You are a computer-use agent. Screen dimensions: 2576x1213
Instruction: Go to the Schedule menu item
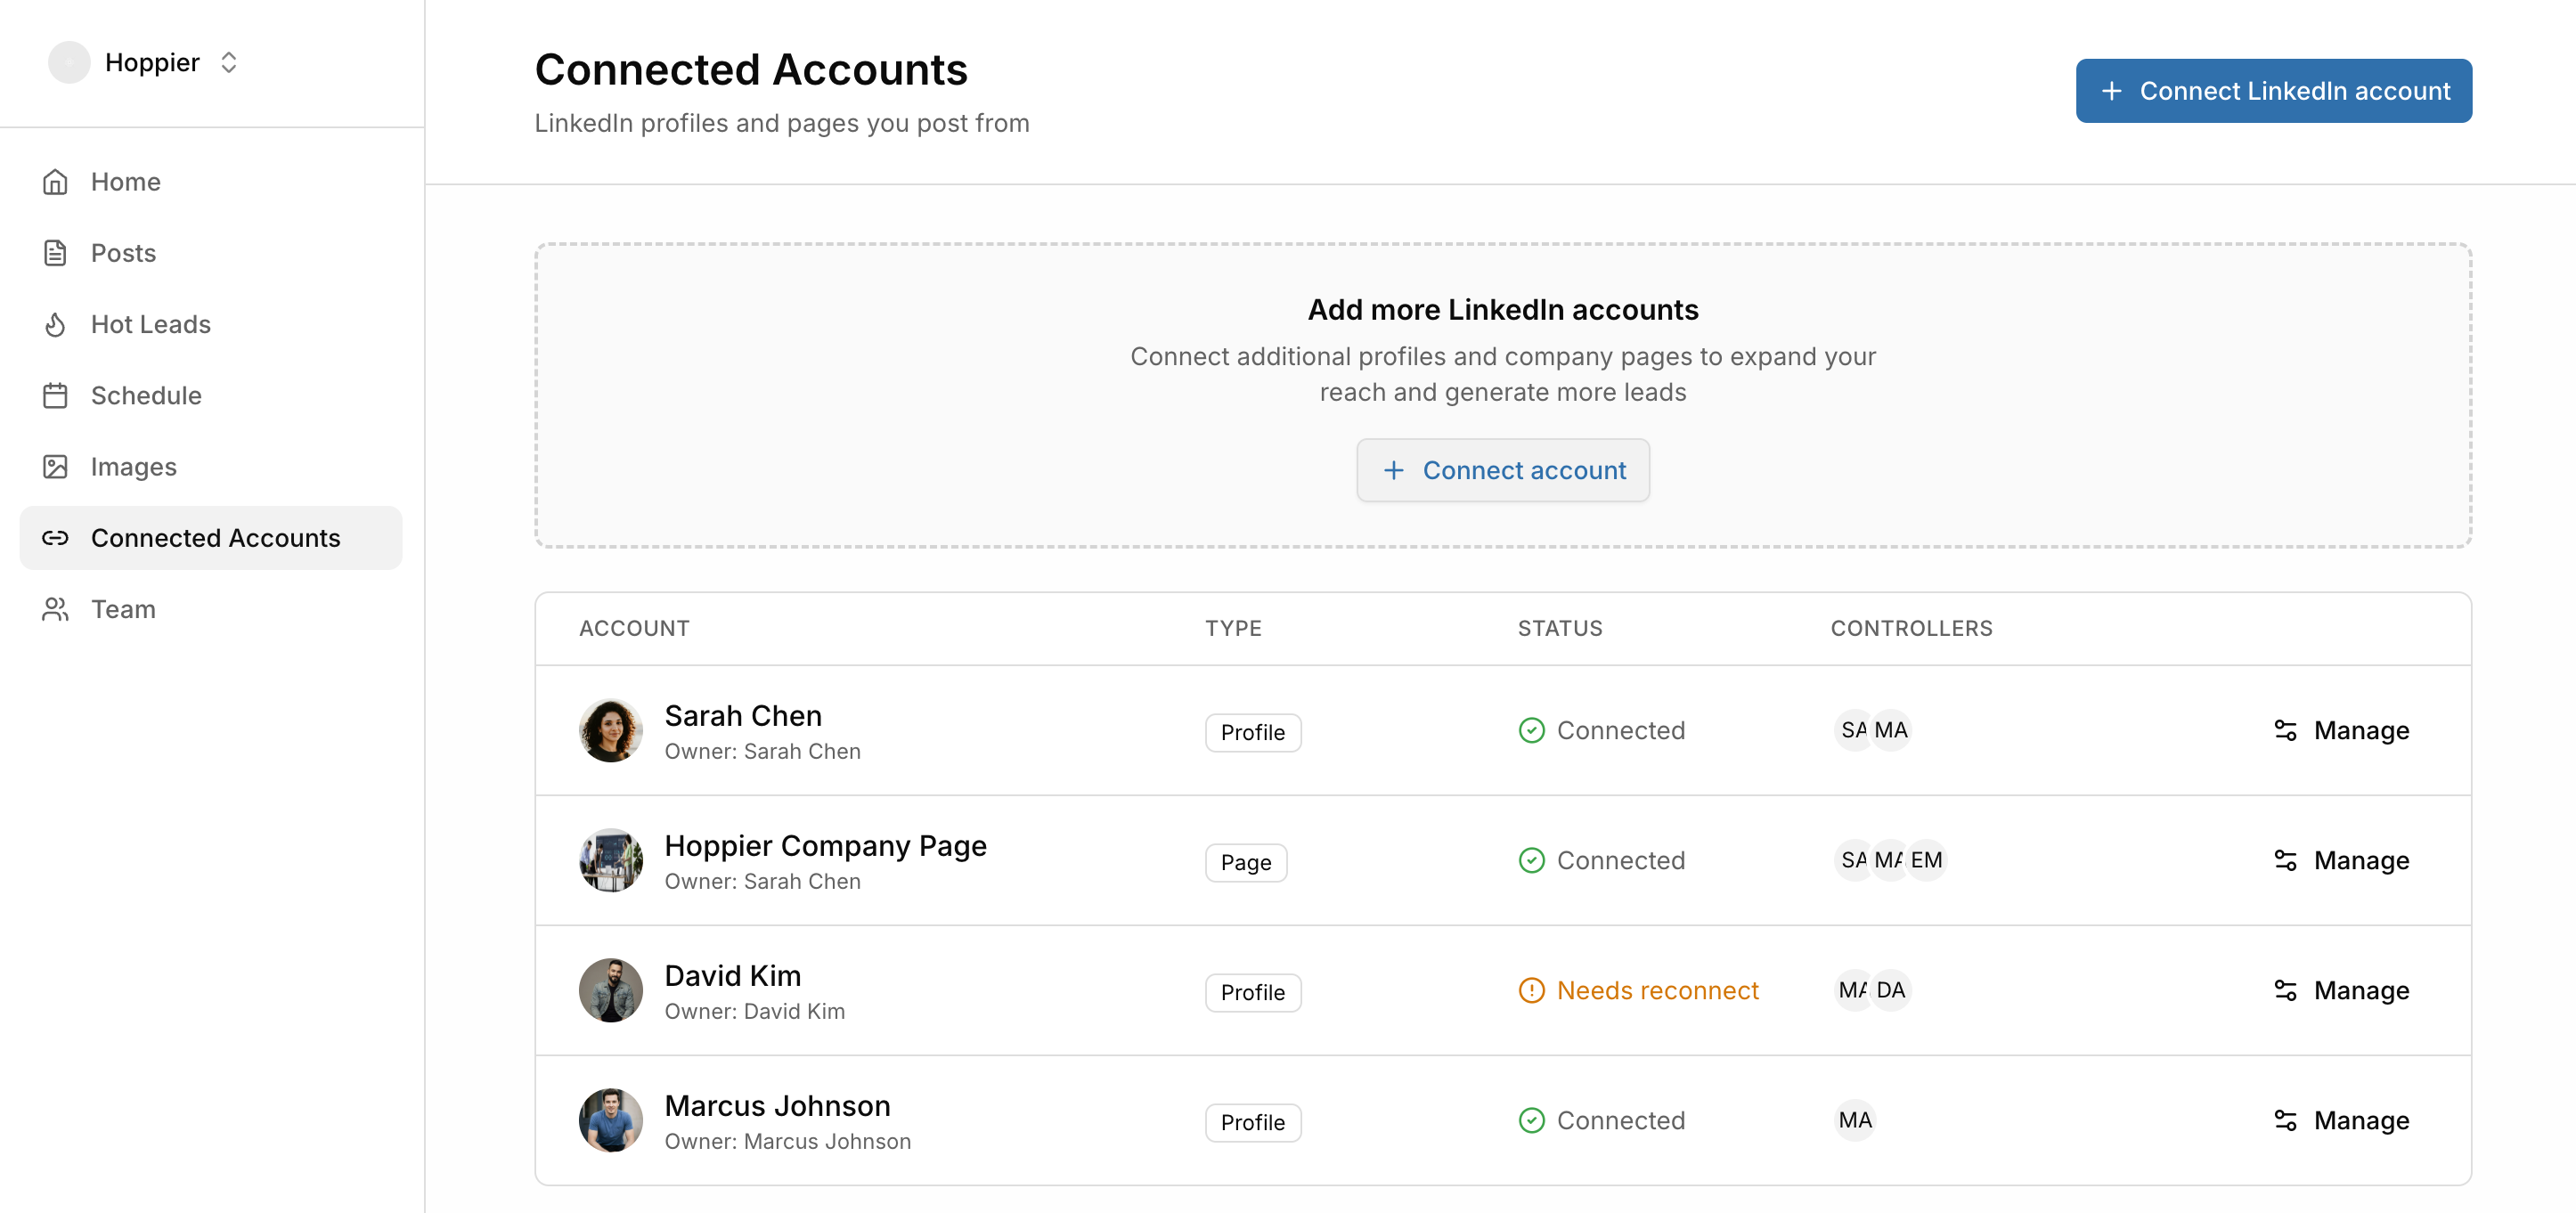[x=146, y=396]
